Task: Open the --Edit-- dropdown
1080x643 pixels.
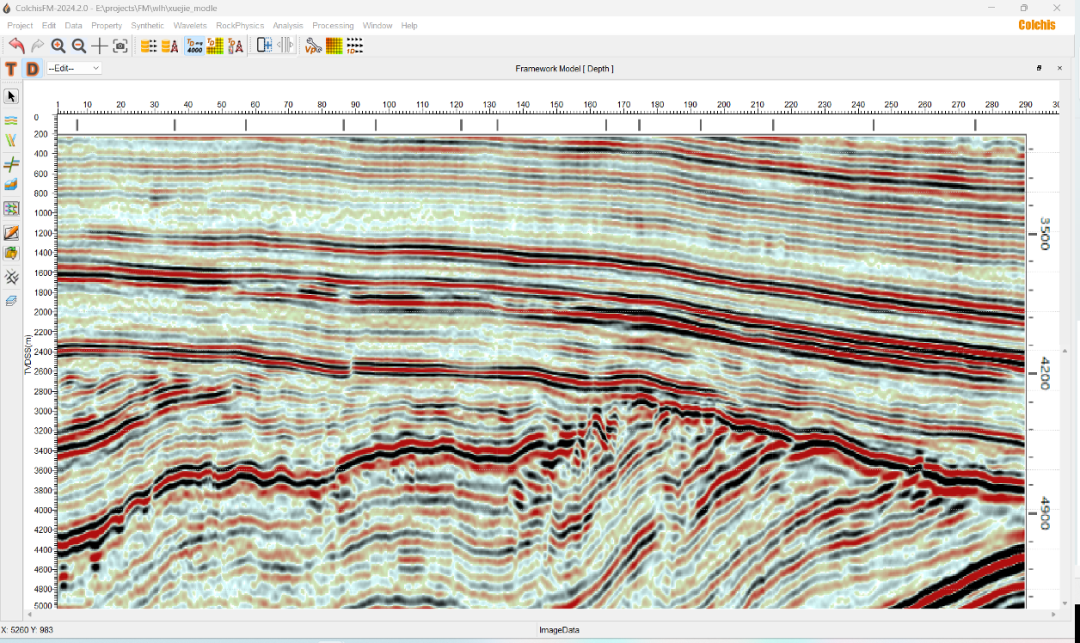Action: 74,68
